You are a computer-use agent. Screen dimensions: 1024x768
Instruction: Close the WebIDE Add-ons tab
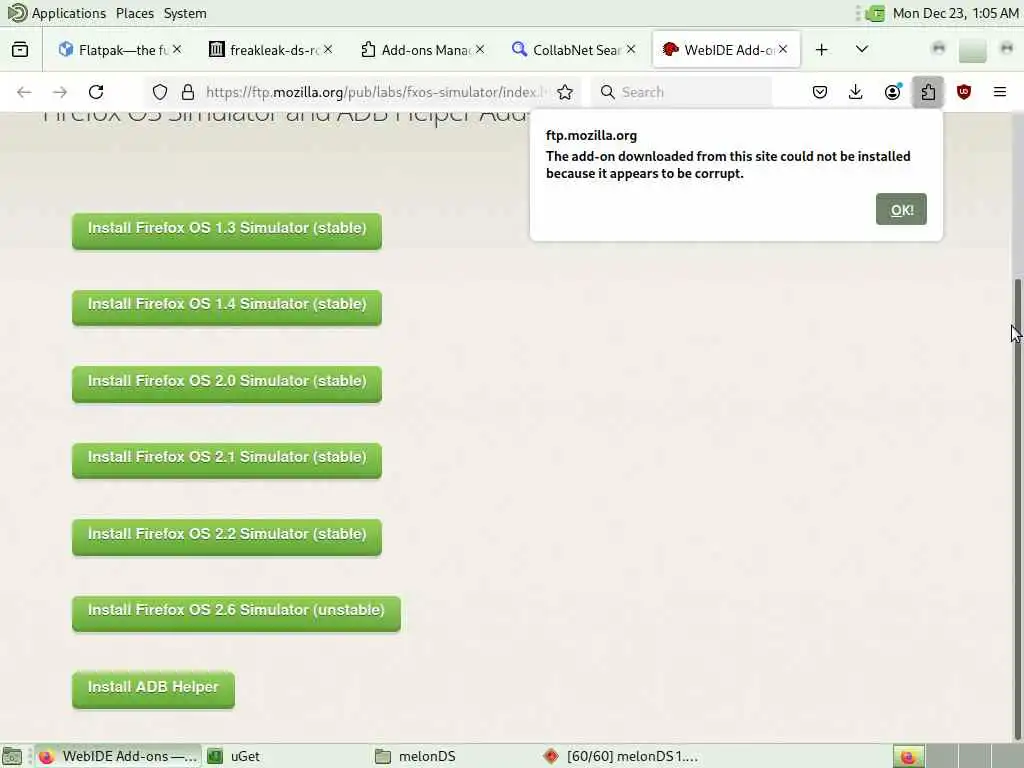[x=783, y=49]
